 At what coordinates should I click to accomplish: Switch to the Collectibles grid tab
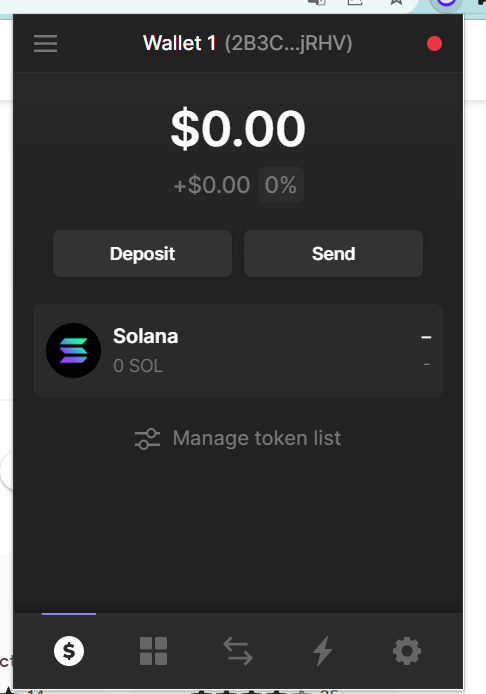coord(154,651)
